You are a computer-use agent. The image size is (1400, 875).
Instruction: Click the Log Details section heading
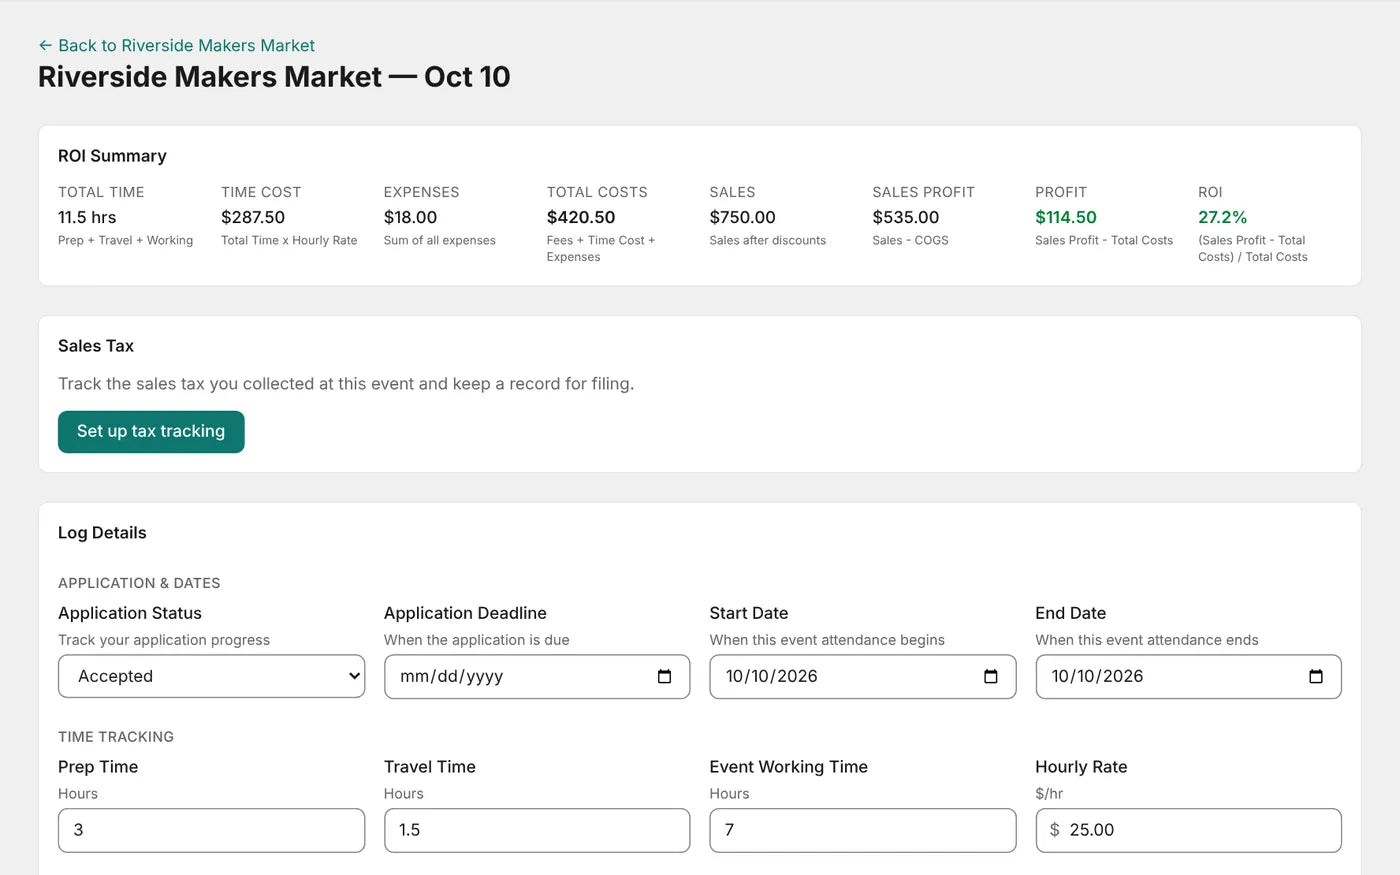point(102,533)
